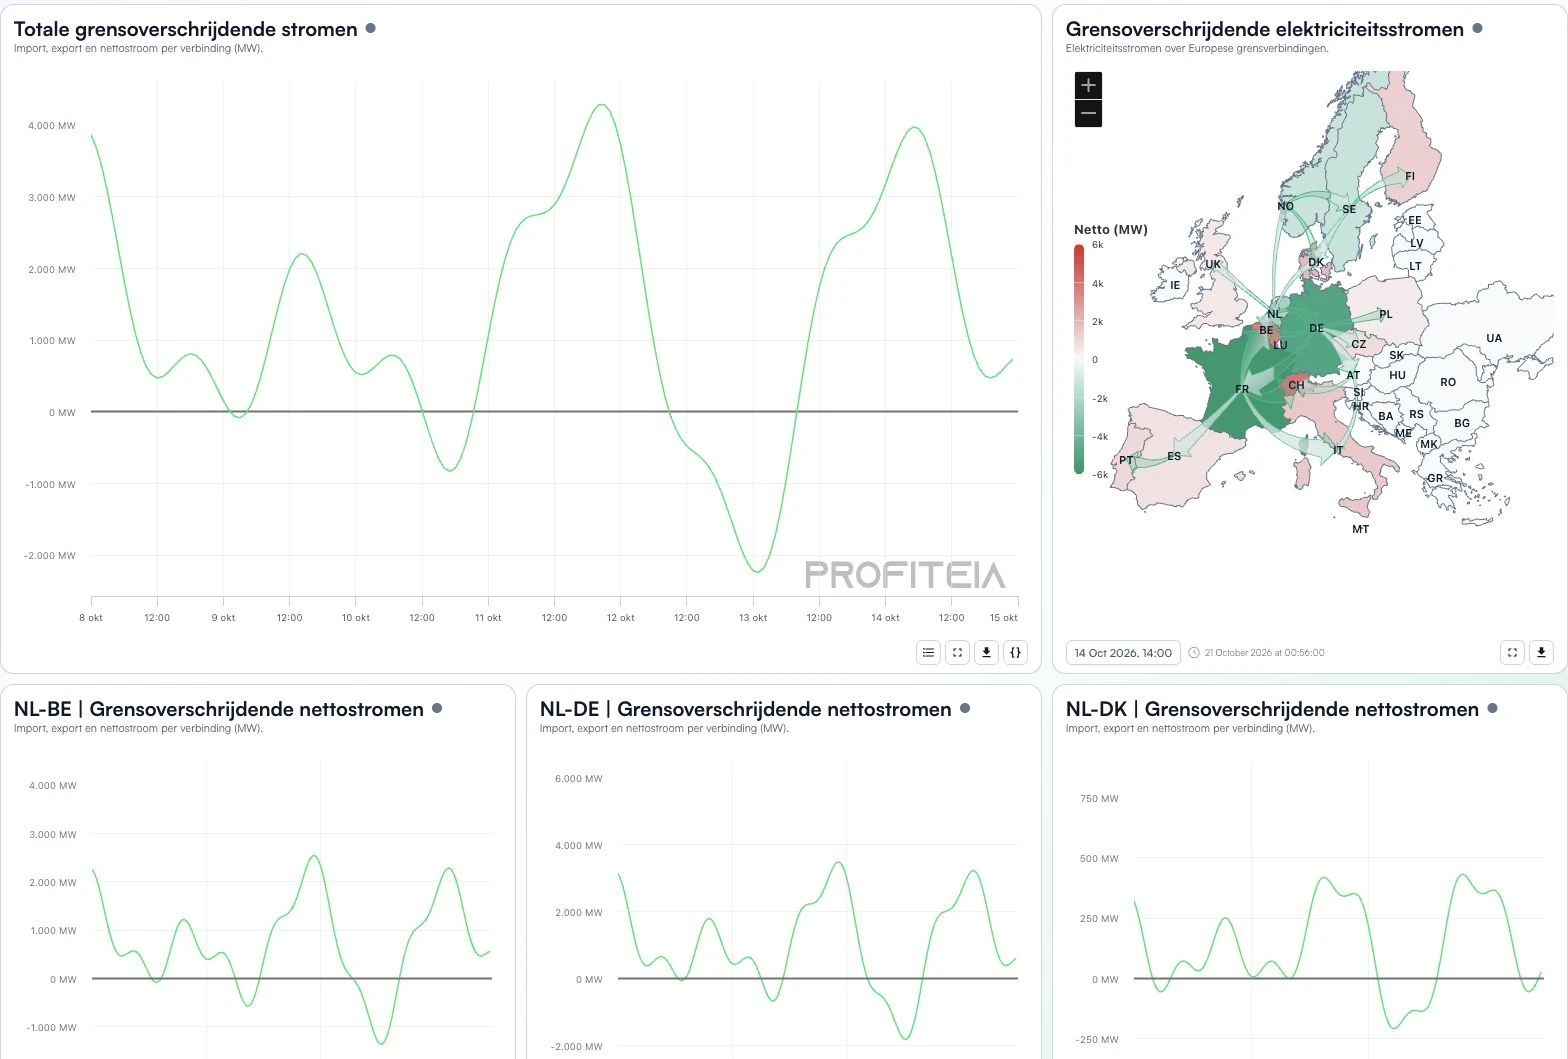1568x1059 pixels.
Task: Click '750 MW' label on NL-DK chart
Action: click(1100, 799)
